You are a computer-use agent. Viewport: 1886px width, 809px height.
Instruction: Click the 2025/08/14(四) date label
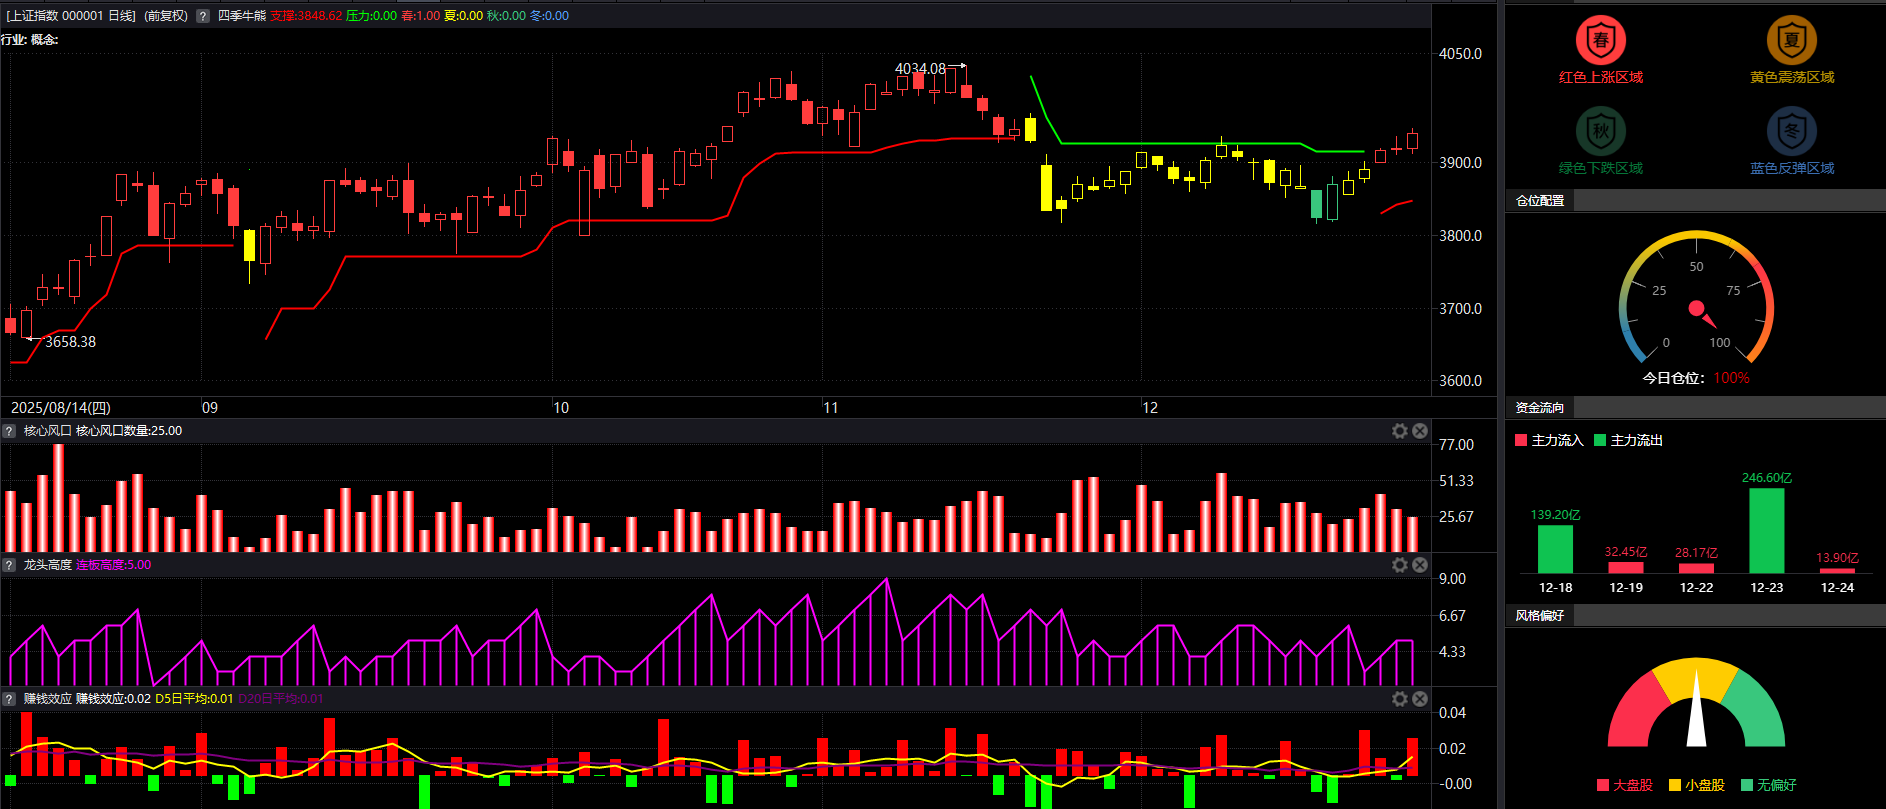[x=61, y=408]
